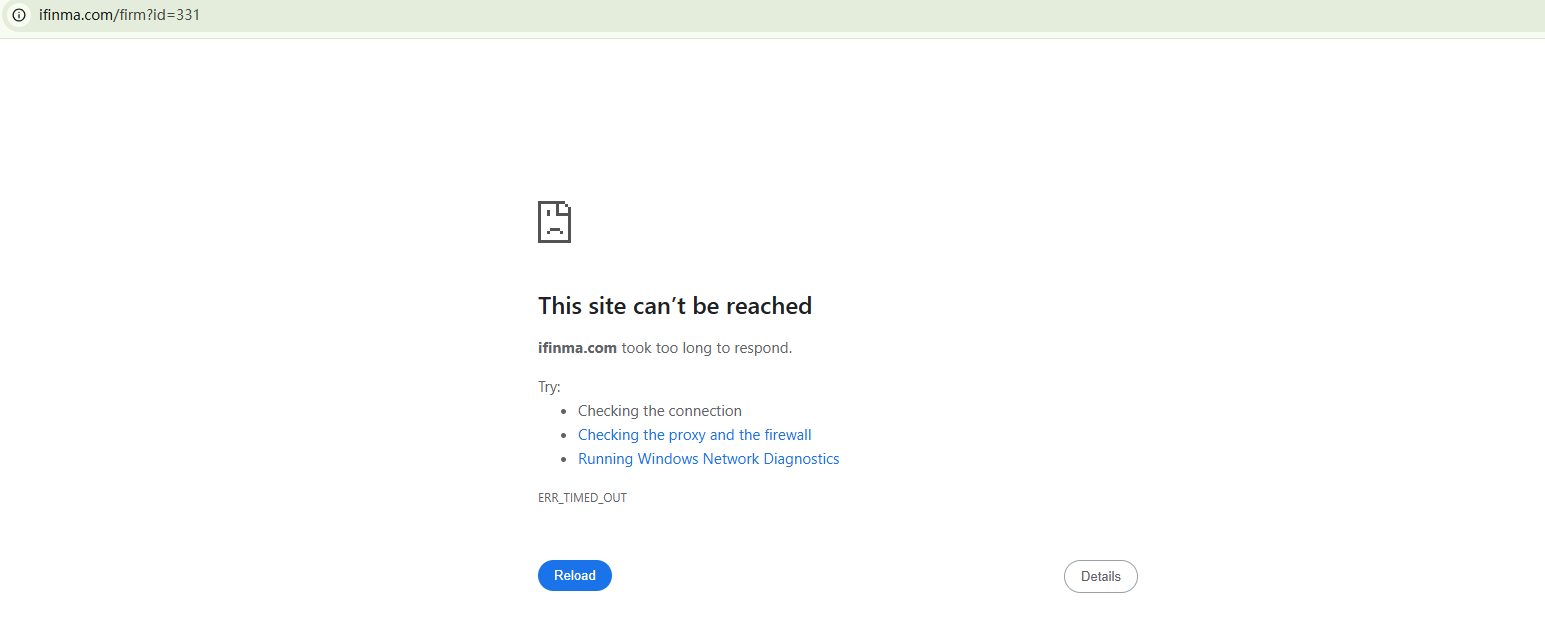The width and height of the screenshot is (1545, 629).
Task: Click the ifinma.com/firm?id=331 address bar URL
Action: [119, 15]
